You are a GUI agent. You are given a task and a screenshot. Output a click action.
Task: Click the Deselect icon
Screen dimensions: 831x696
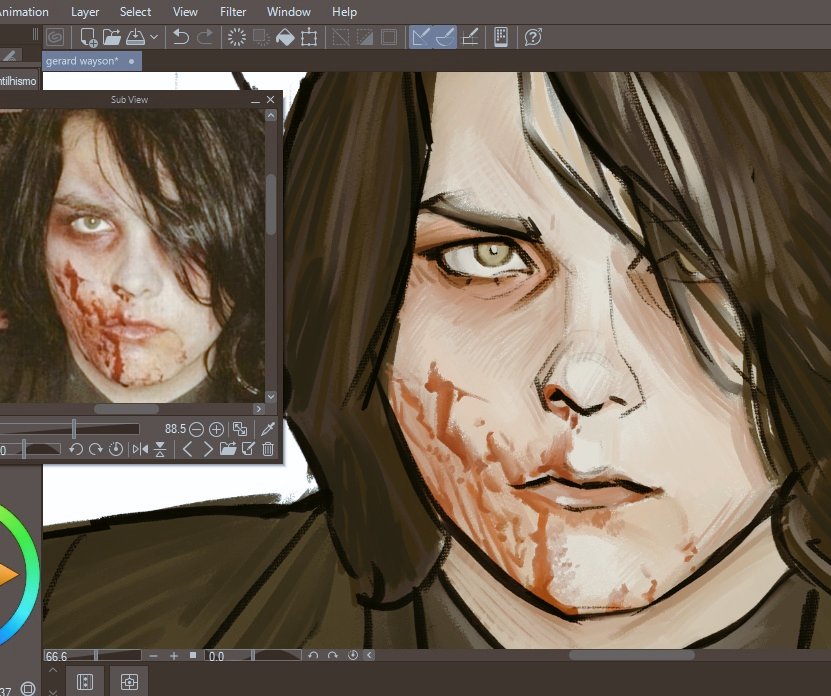(341, 37)
